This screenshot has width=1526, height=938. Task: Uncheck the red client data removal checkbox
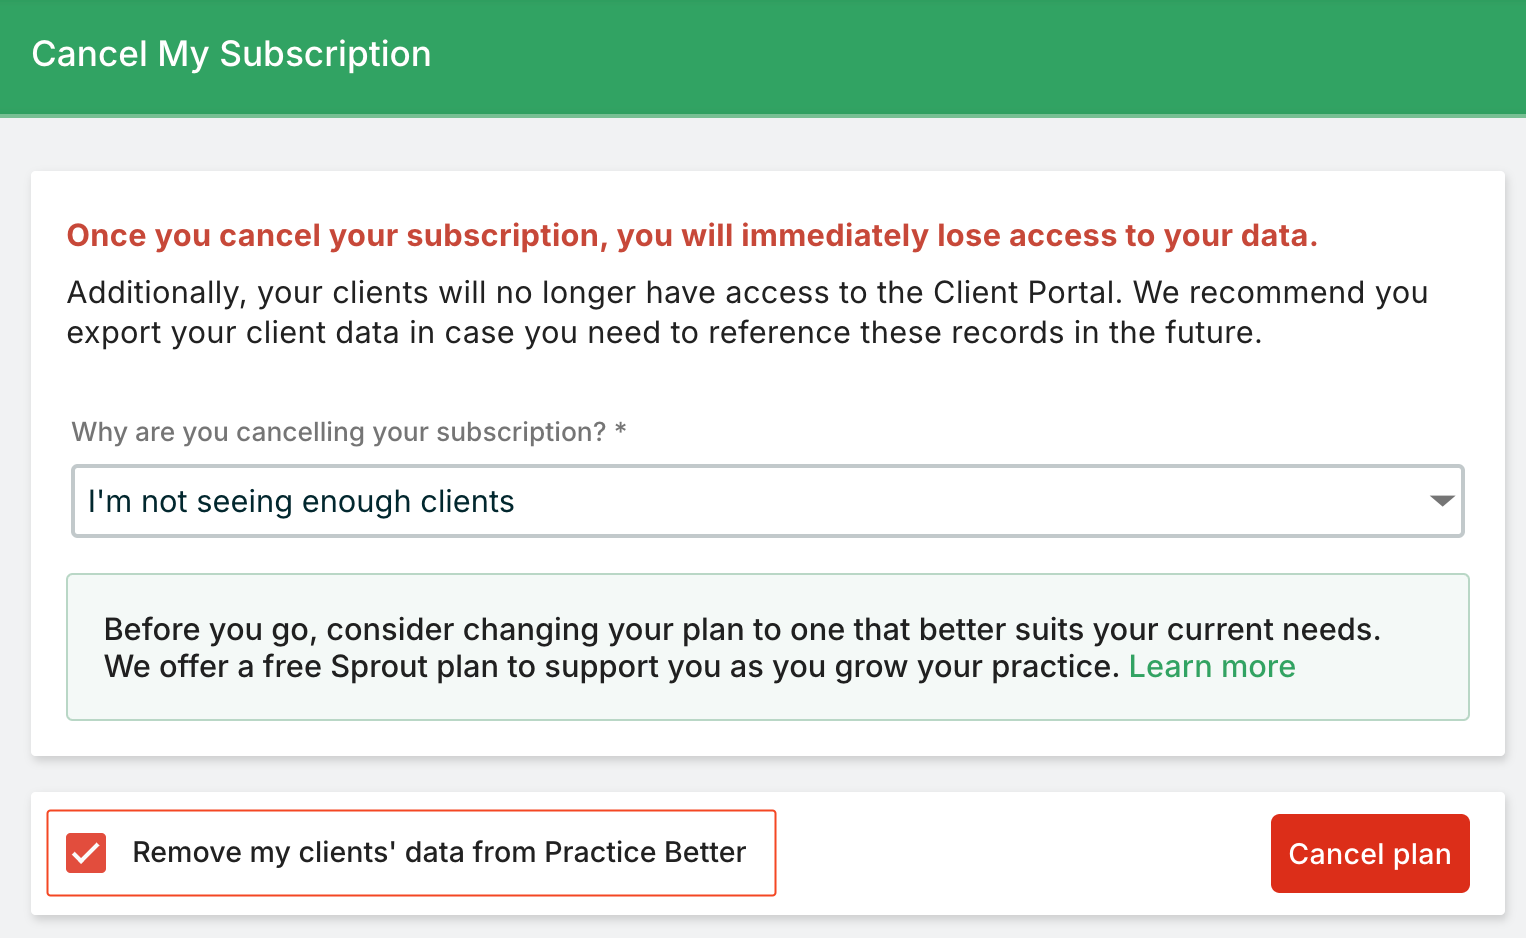pyautogui.click(x=86, y=853)
